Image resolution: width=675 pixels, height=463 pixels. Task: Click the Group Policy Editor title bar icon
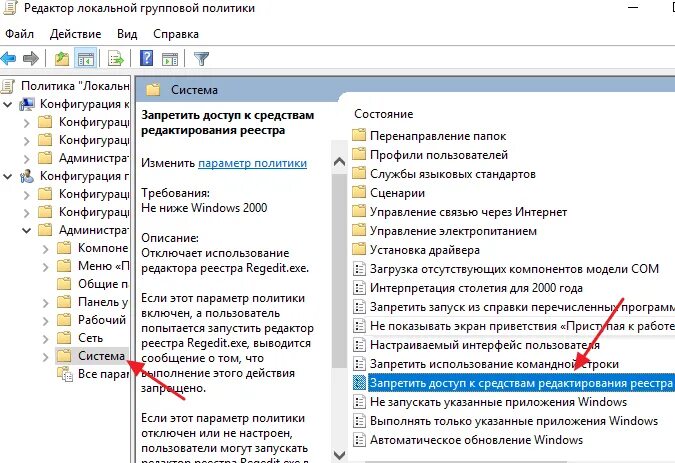pyautogui.click(x=9, y=8)
